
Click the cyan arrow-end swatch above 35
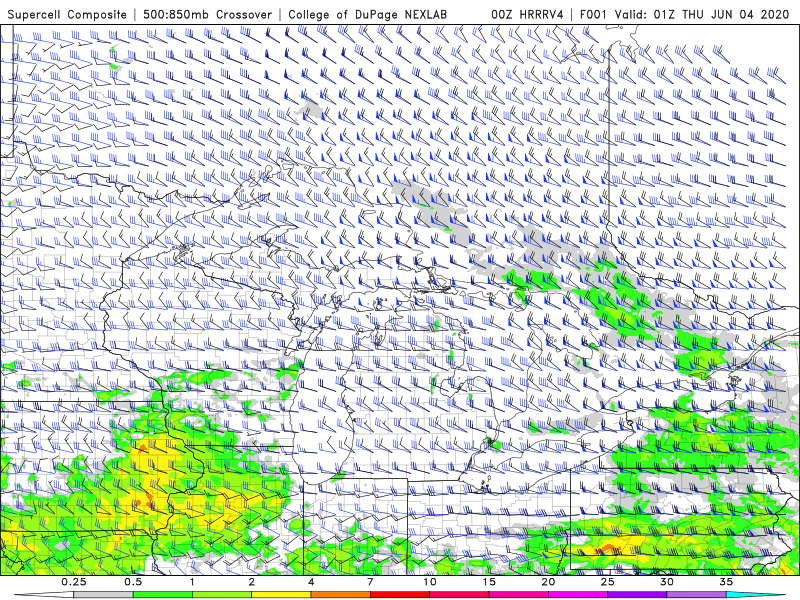tap(756, 595)
